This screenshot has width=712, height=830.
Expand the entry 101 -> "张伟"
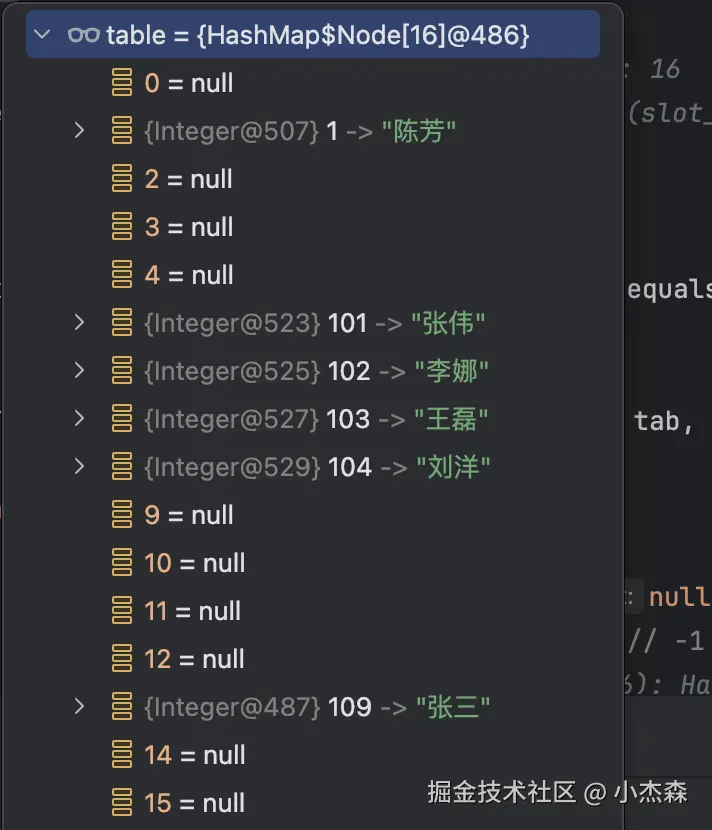79,322
